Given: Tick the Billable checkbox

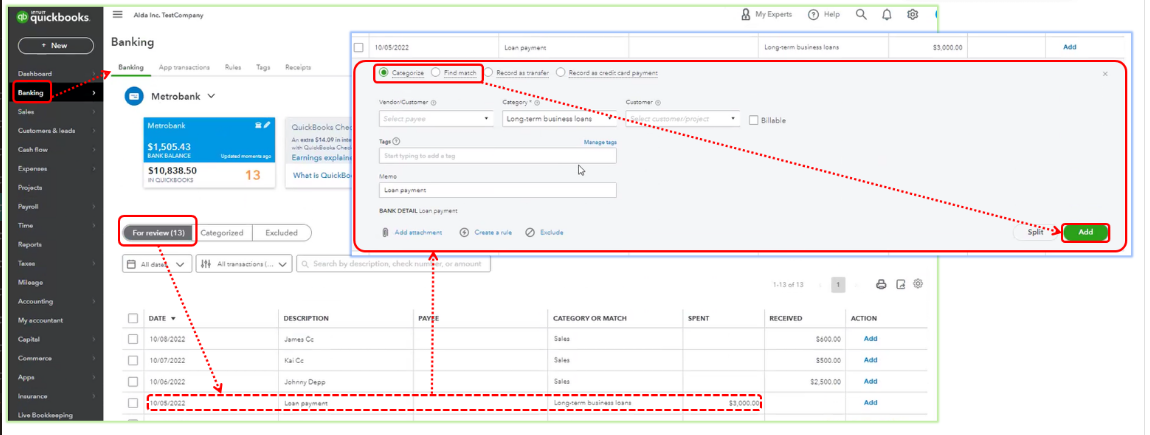Looking at the screenshot, I should click(753, 120).
